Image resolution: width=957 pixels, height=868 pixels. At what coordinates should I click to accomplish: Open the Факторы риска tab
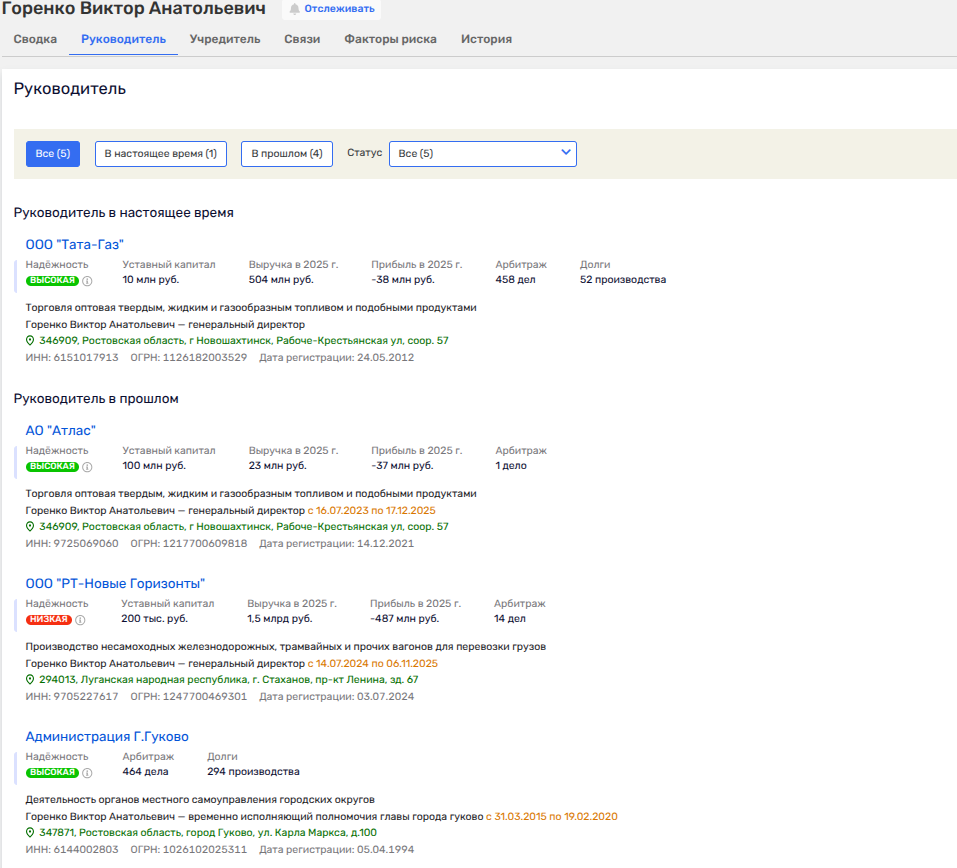point(390,39)
